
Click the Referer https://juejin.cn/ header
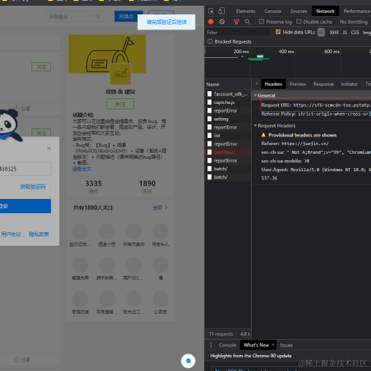(295, 144)
